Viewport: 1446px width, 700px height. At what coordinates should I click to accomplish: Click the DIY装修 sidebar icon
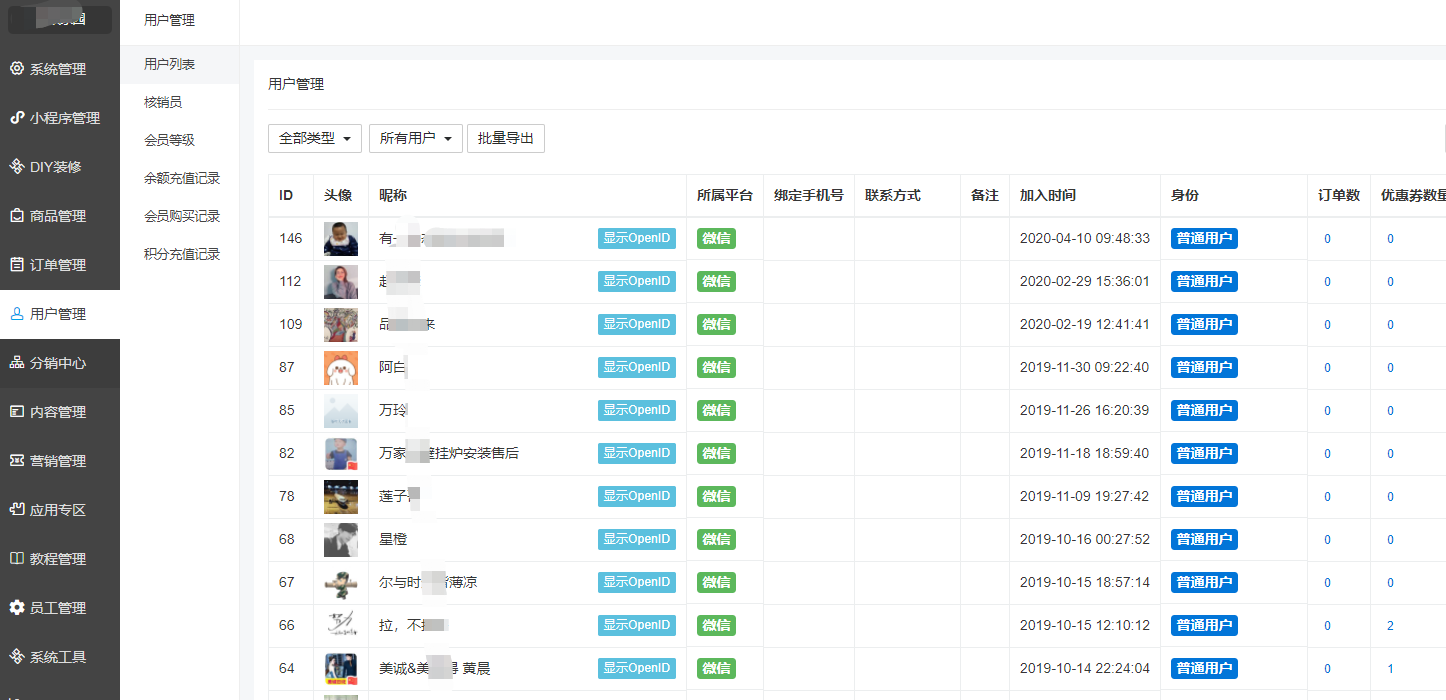coord(16,167)
